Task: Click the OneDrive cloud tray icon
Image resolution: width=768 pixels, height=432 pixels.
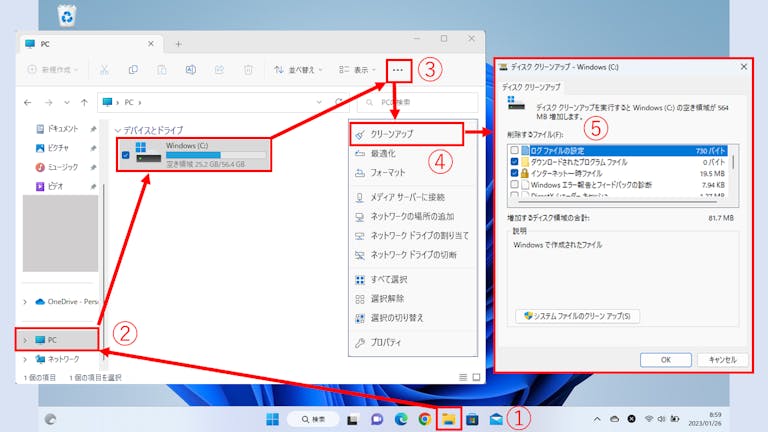Action: tap(614, 419)
